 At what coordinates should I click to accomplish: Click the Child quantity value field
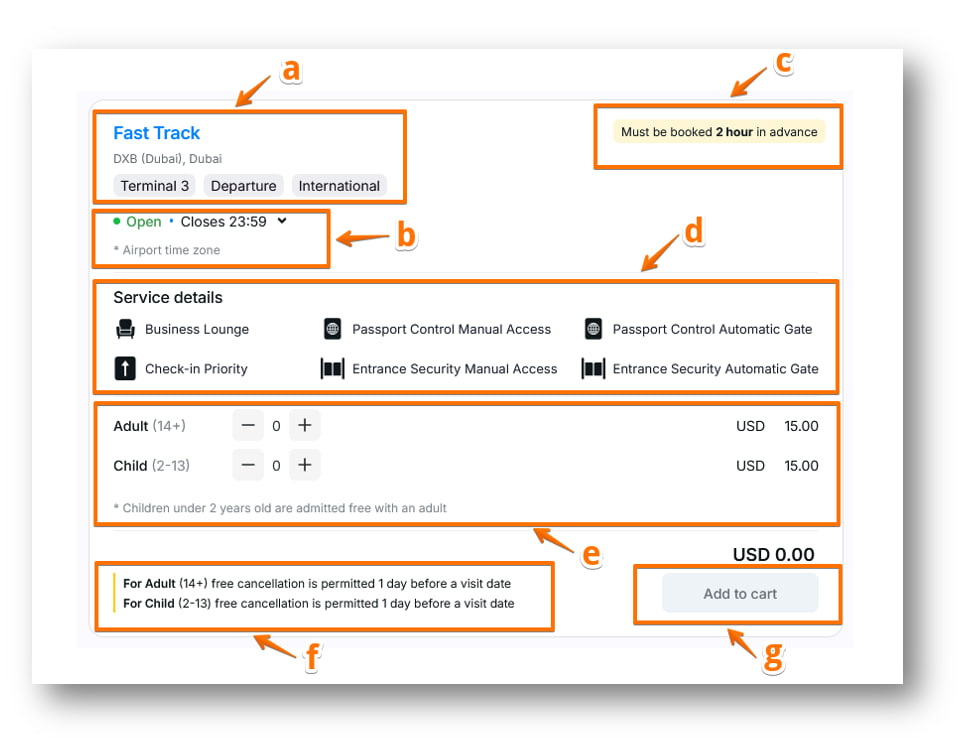[276, 465]
